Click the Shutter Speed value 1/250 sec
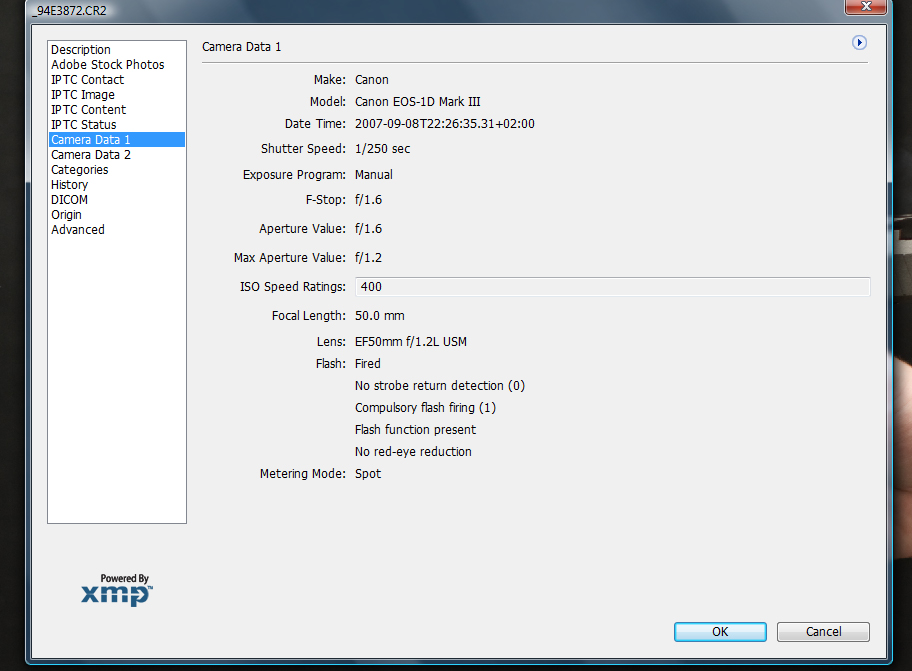This screenshot has height=671, width=912. tap(383, 149)
